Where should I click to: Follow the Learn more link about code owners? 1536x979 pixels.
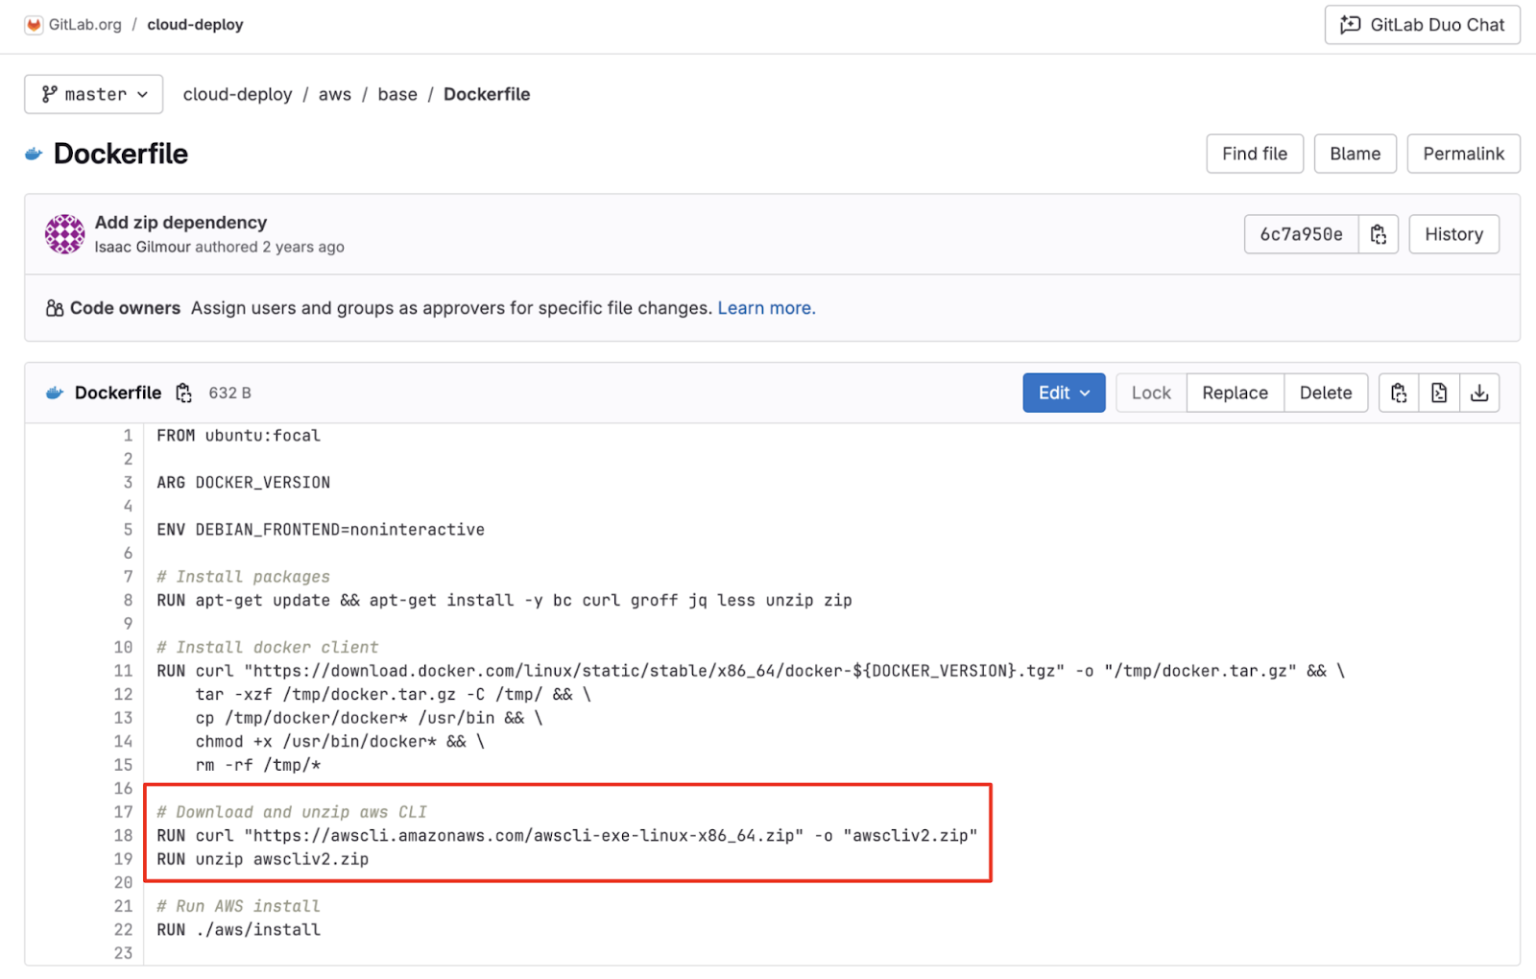point(766,308)
